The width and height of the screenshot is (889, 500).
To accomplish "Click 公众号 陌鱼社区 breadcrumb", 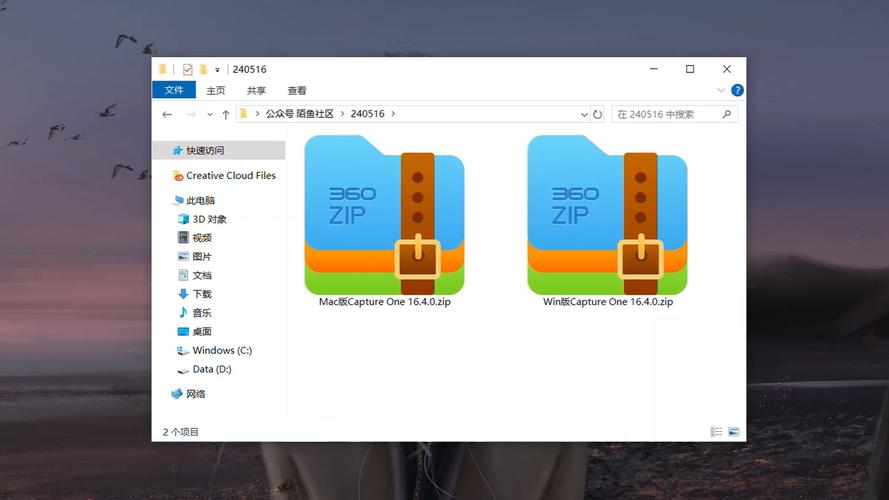I will pyautogui.click(x=299, y=114).
